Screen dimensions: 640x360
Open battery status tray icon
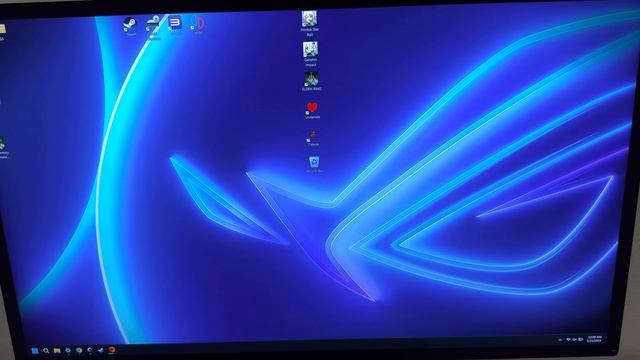coord(580,340)
